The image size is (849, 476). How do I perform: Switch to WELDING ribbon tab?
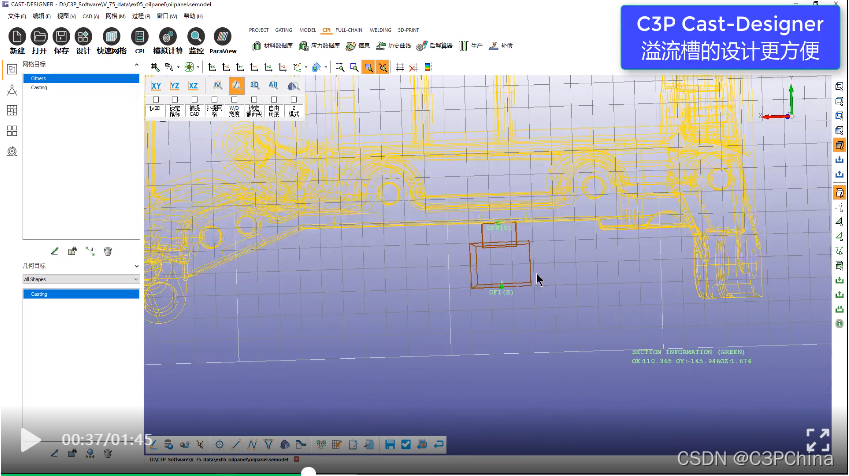tap(380, 30)
